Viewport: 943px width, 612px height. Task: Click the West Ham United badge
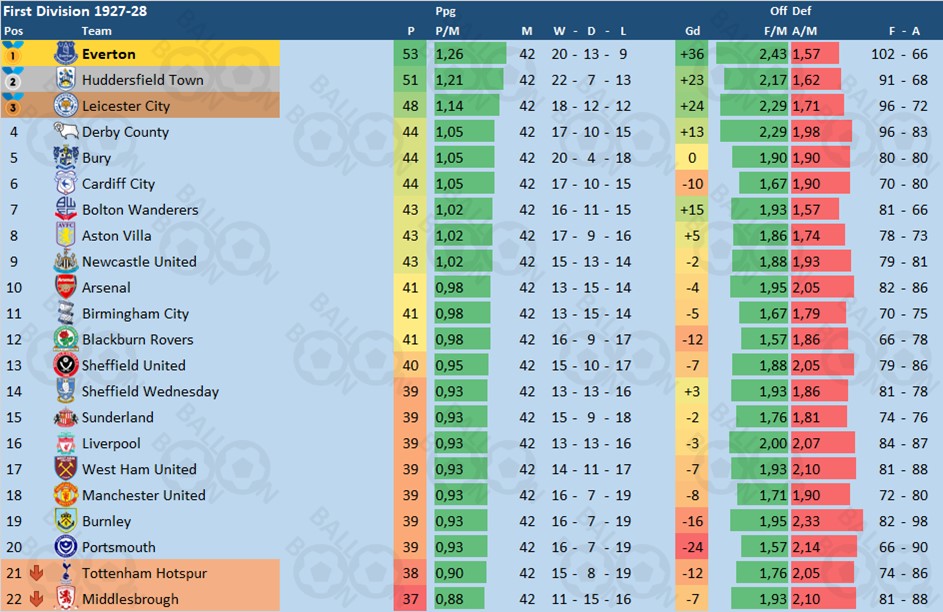(x=66, y=469)
